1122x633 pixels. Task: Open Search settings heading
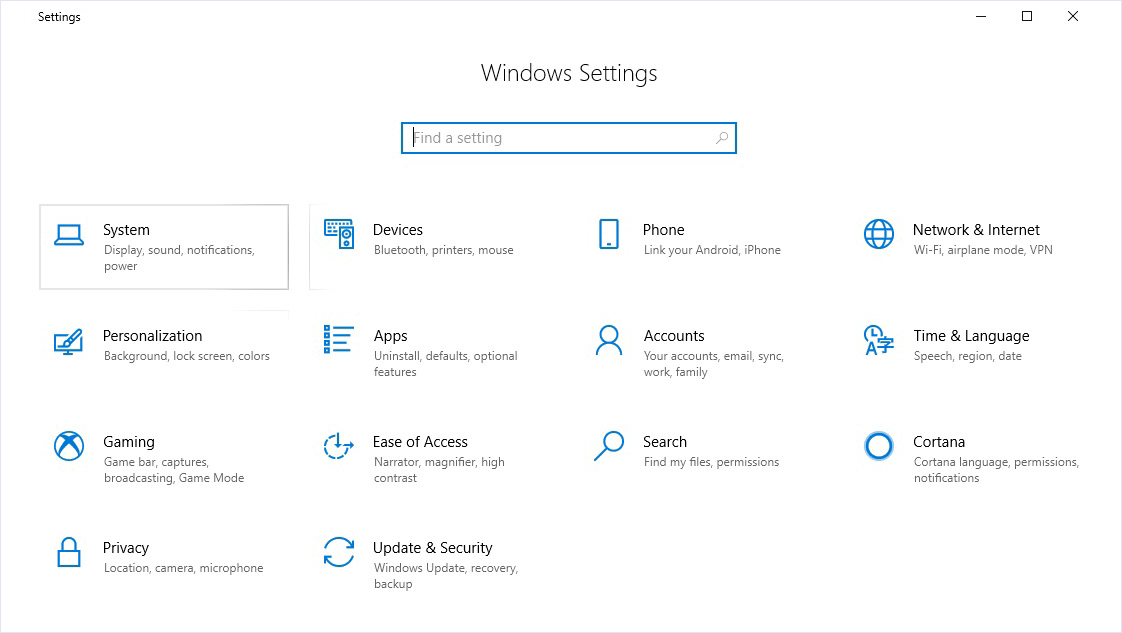[665, 442]
